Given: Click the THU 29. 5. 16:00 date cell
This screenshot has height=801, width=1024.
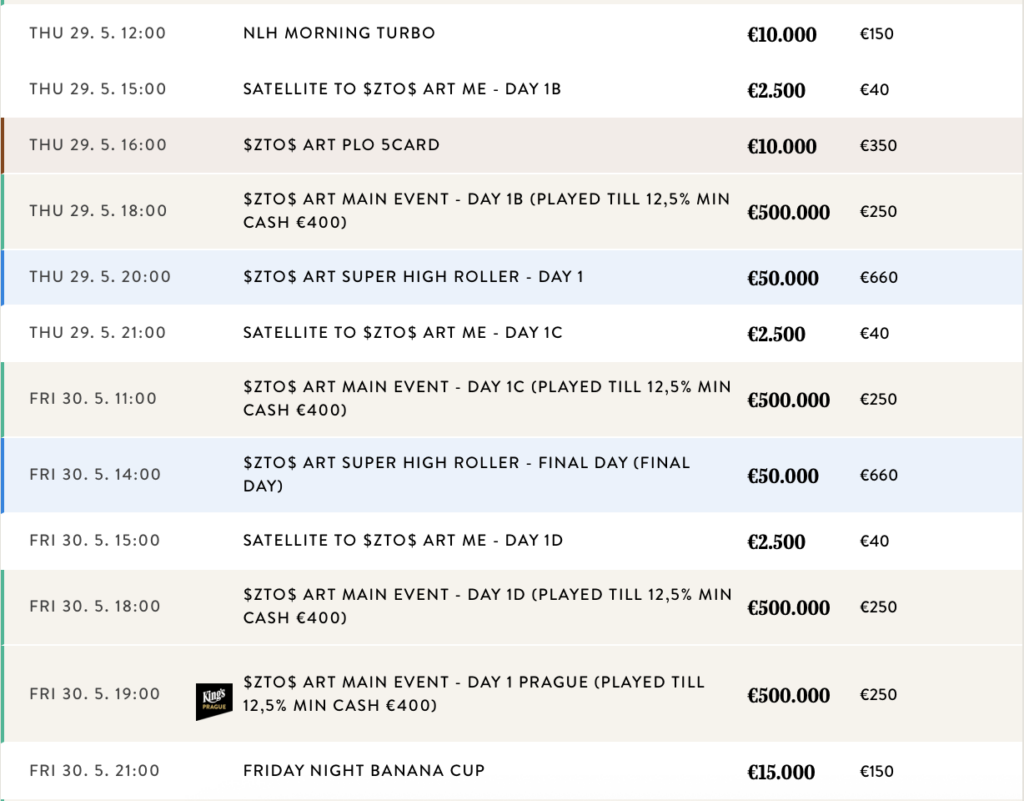Looking at the screenshot, I should pos(98,145).
